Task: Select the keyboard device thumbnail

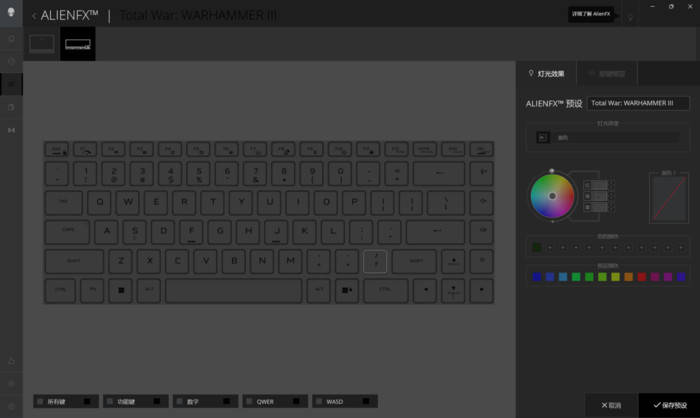Action: coord(77,43)
